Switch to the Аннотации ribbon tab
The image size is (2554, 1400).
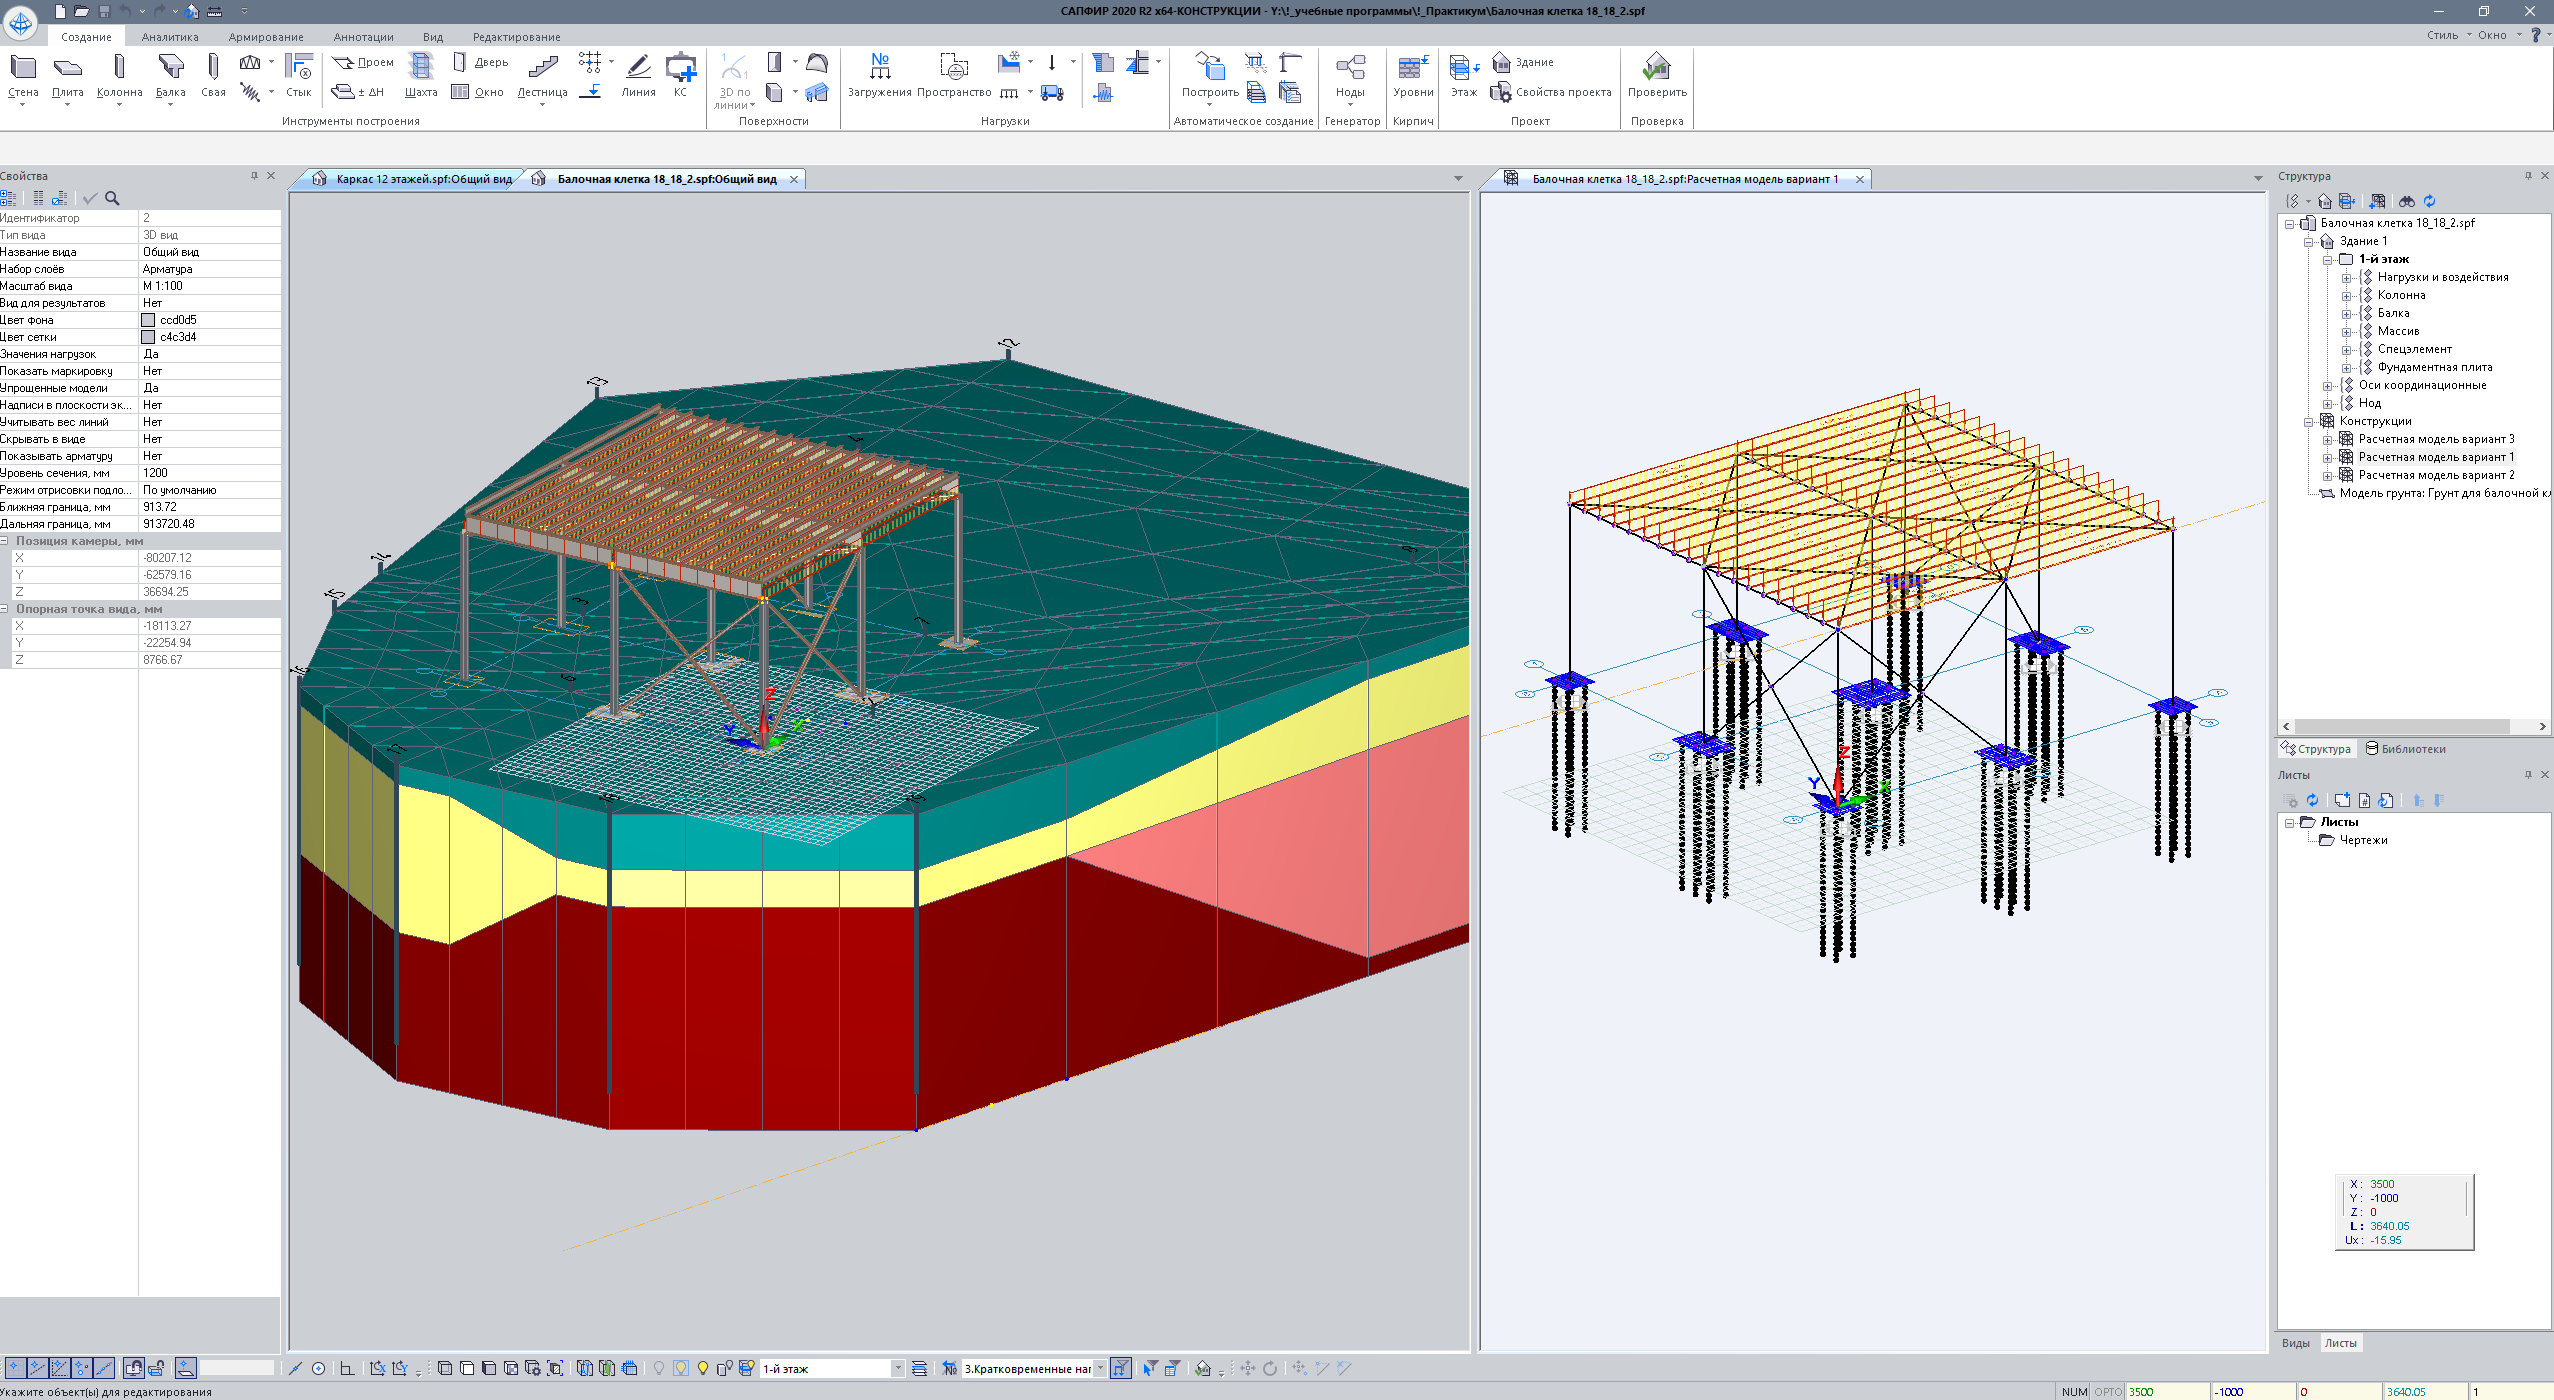pos(364,37)
